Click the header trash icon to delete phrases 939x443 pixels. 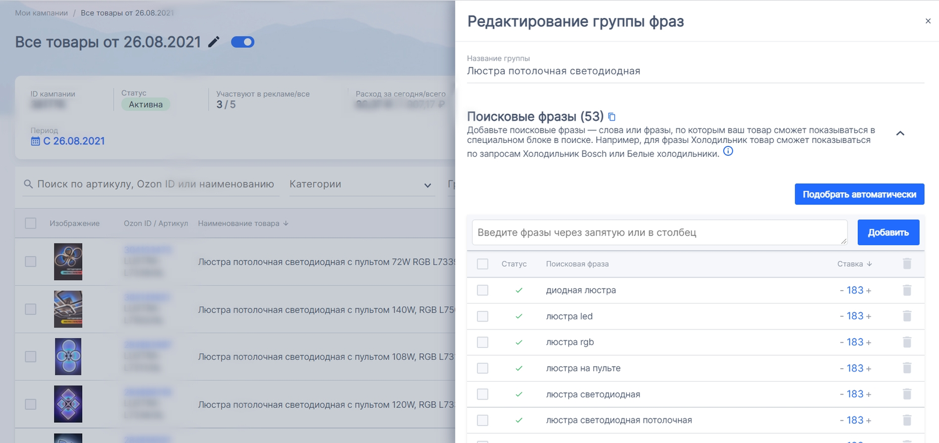[907, 263]
